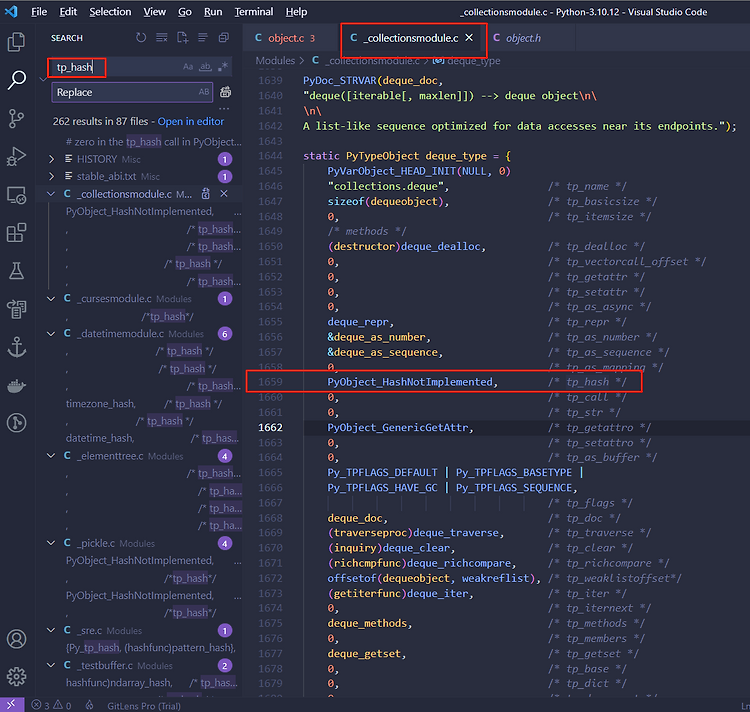Open Run and Debug view
The image size is (750, 712).
click(16, 156)
